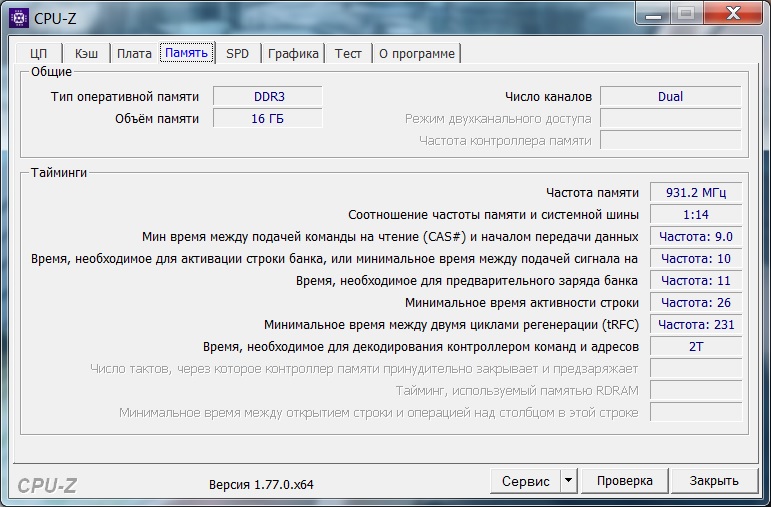The image size is (771, 507).
Task: Click the 16 ГБ memory size field
Action: (x=268, y=119)
